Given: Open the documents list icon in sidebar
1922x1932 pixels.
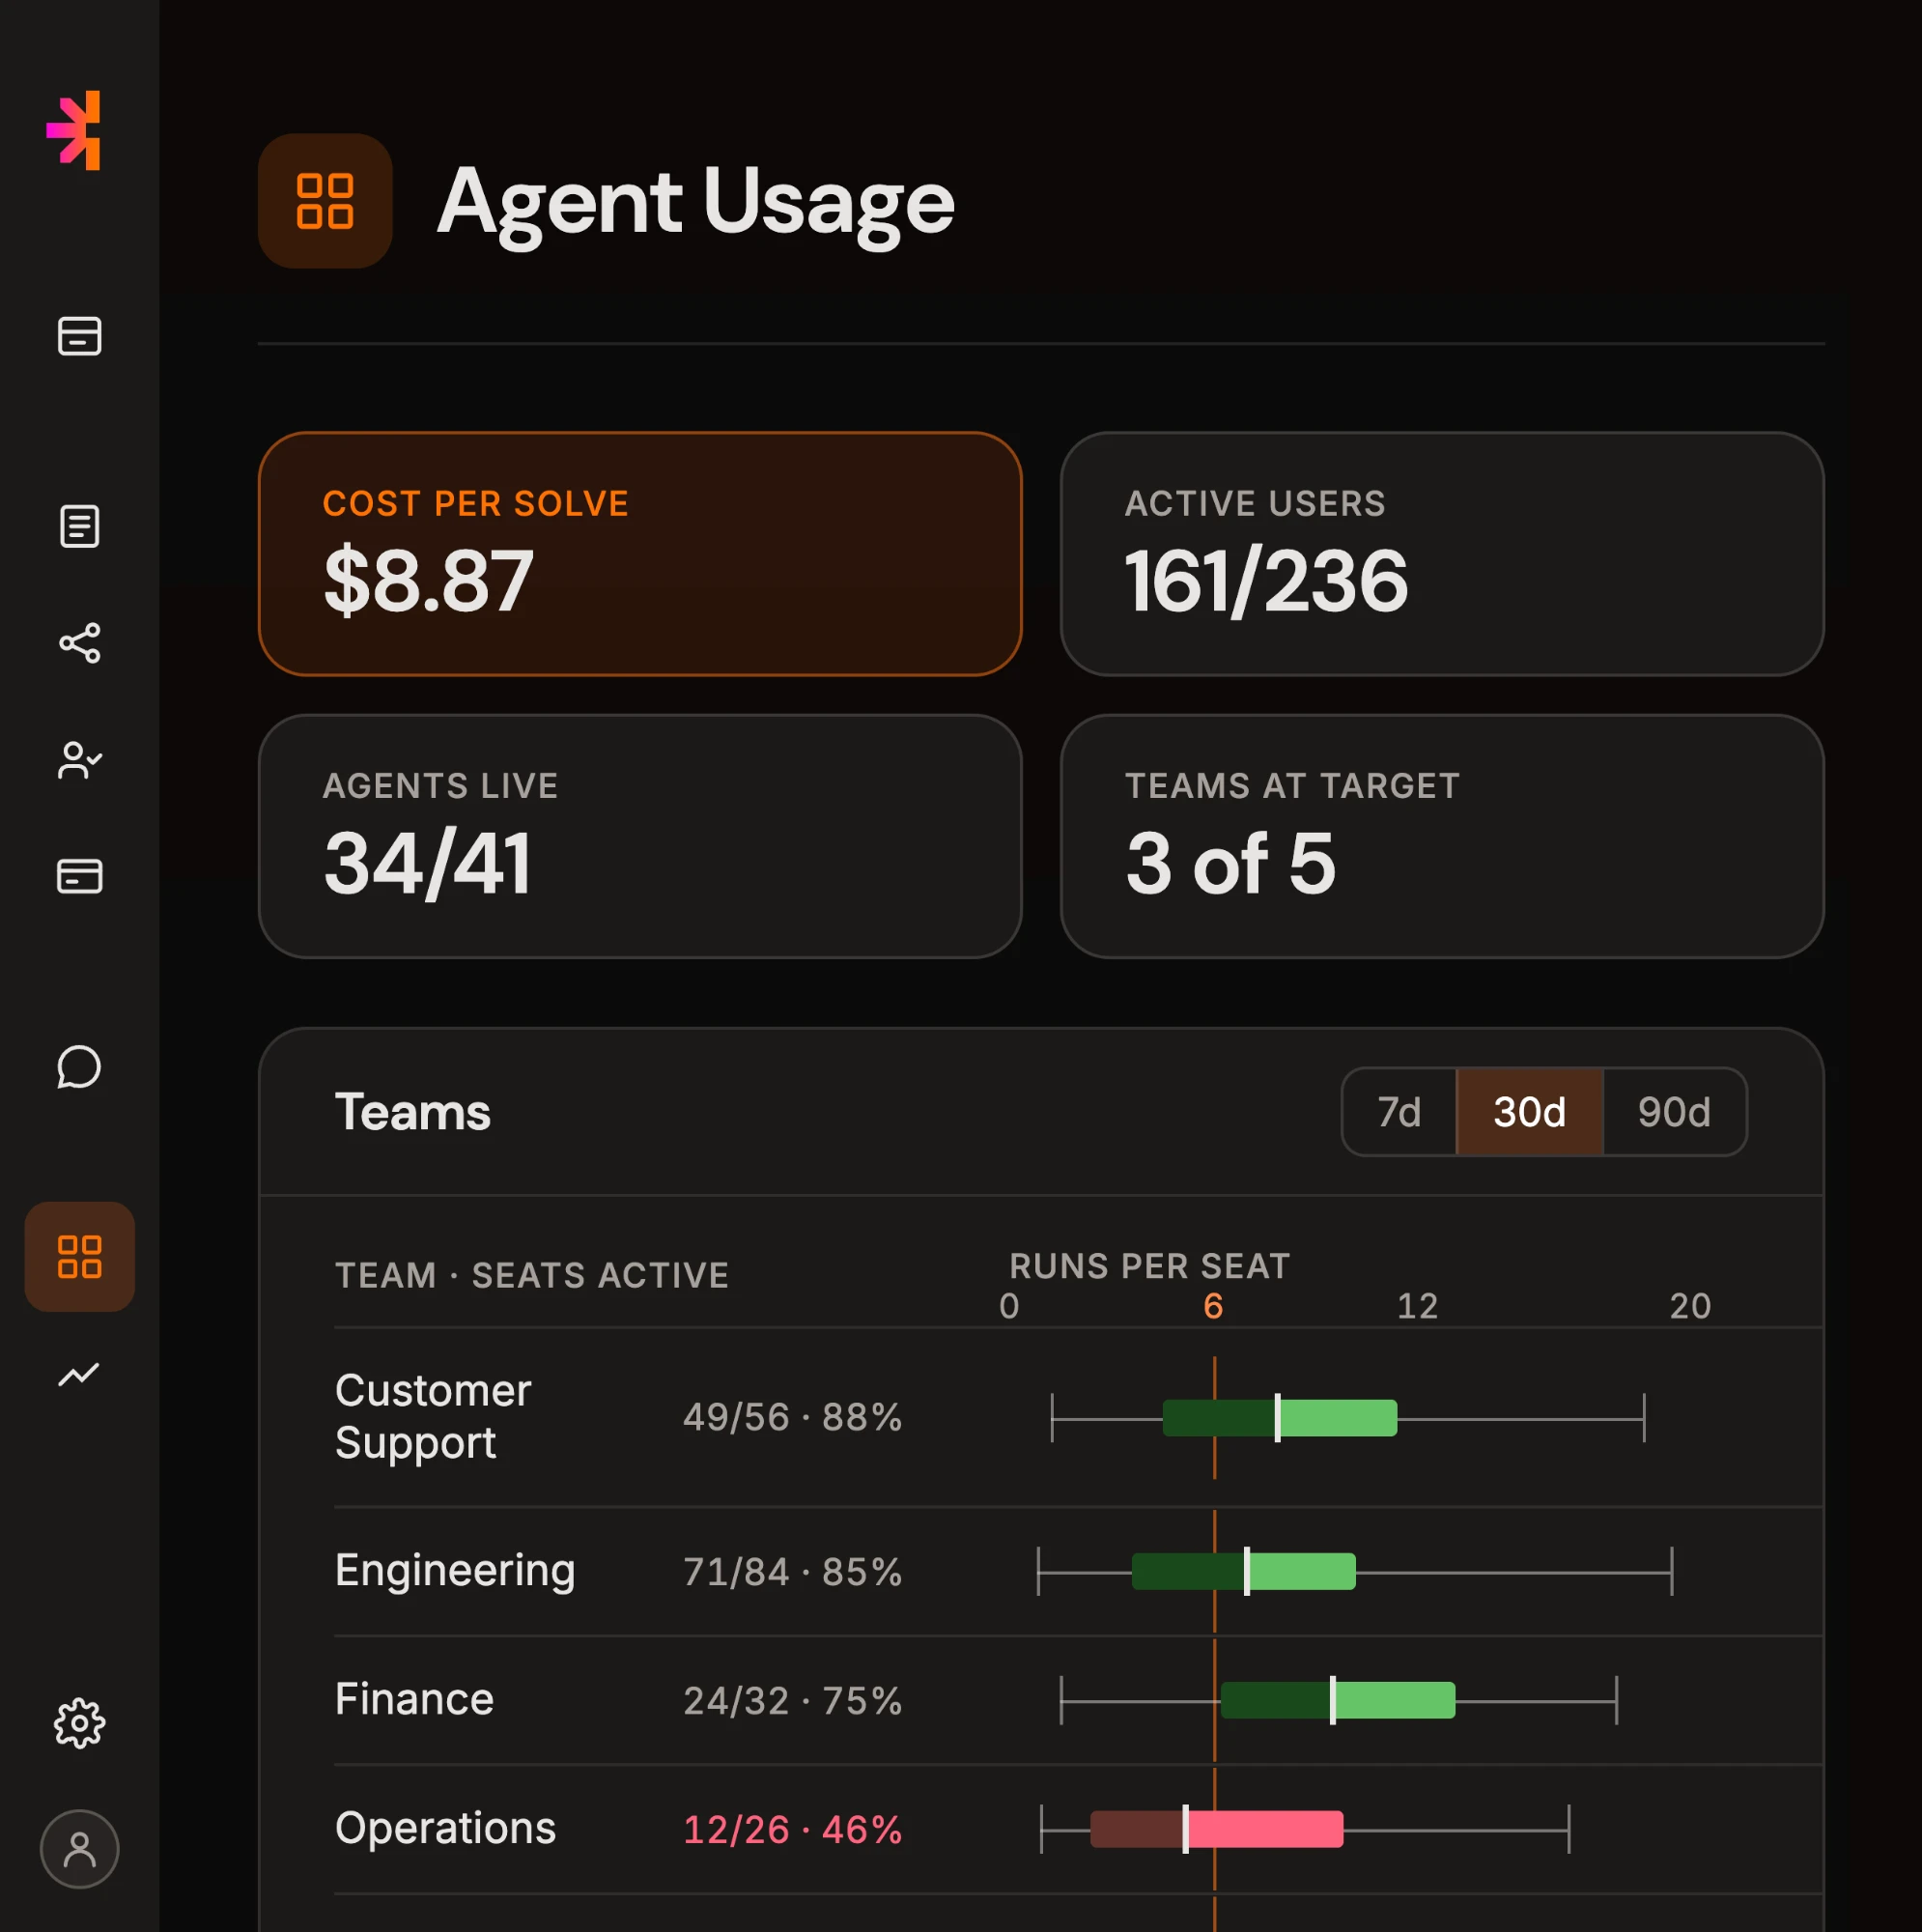Looking at the screenshot, I should pyautogui.click(x=79, y=526).
